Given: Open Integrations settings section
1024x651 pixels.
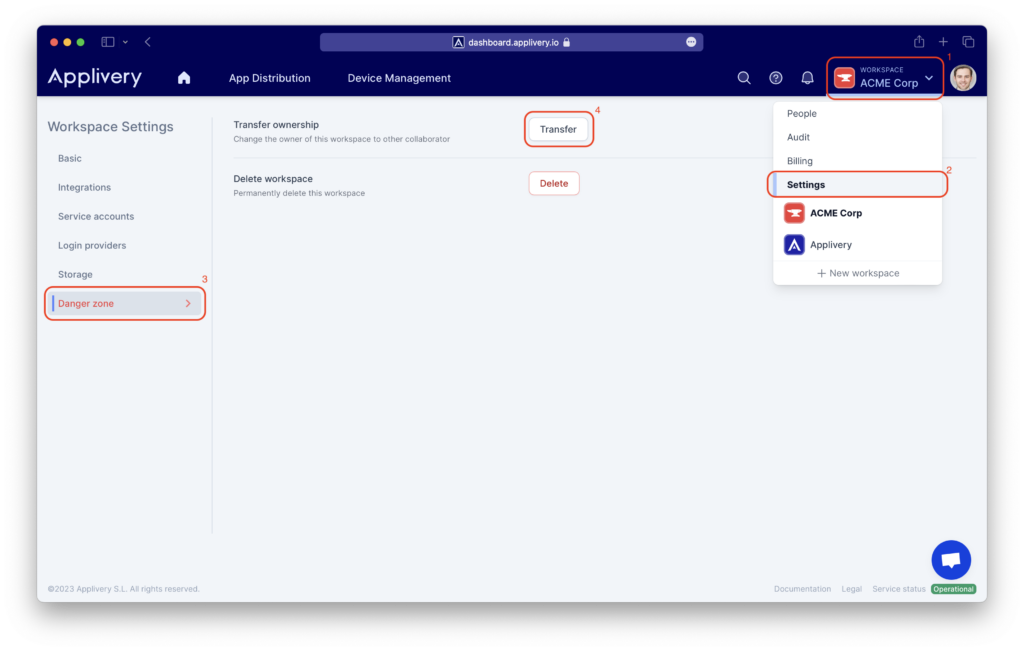Looking at the screenshot, I should (x=84, y=187).
